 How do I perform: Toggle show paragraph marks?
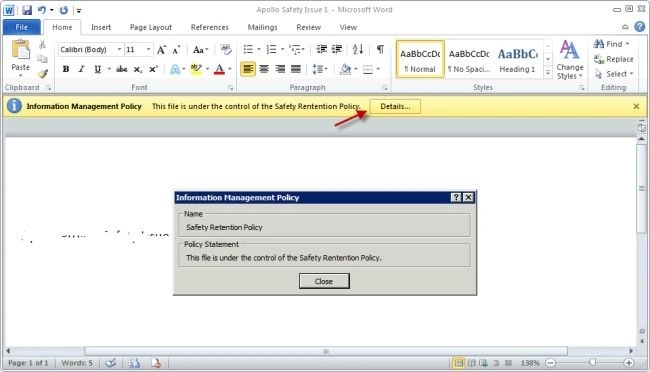tap(380, 49)
